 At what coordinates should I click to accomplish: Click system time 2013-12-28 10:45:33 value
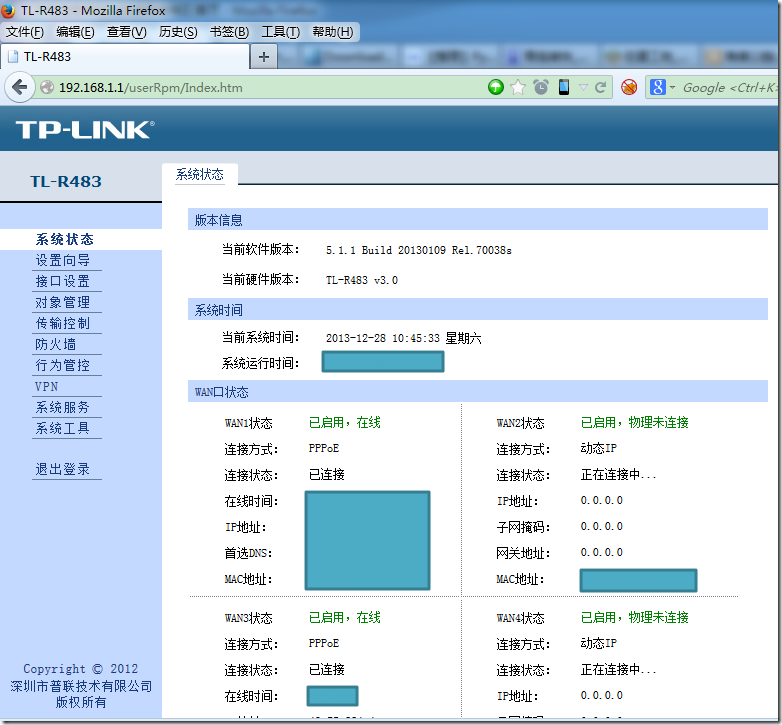(403, 339)
